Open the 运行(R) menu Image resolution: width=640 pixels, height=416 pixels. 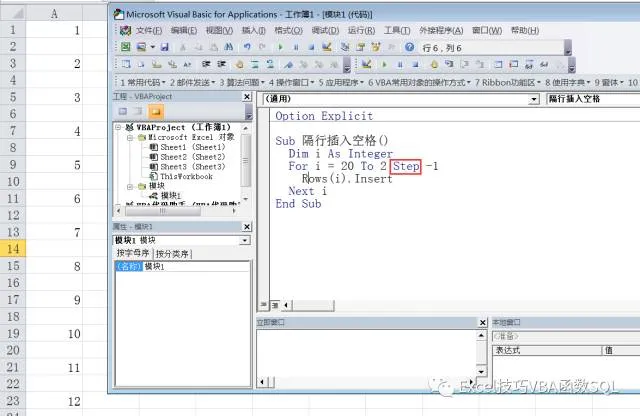pos(361,31)
